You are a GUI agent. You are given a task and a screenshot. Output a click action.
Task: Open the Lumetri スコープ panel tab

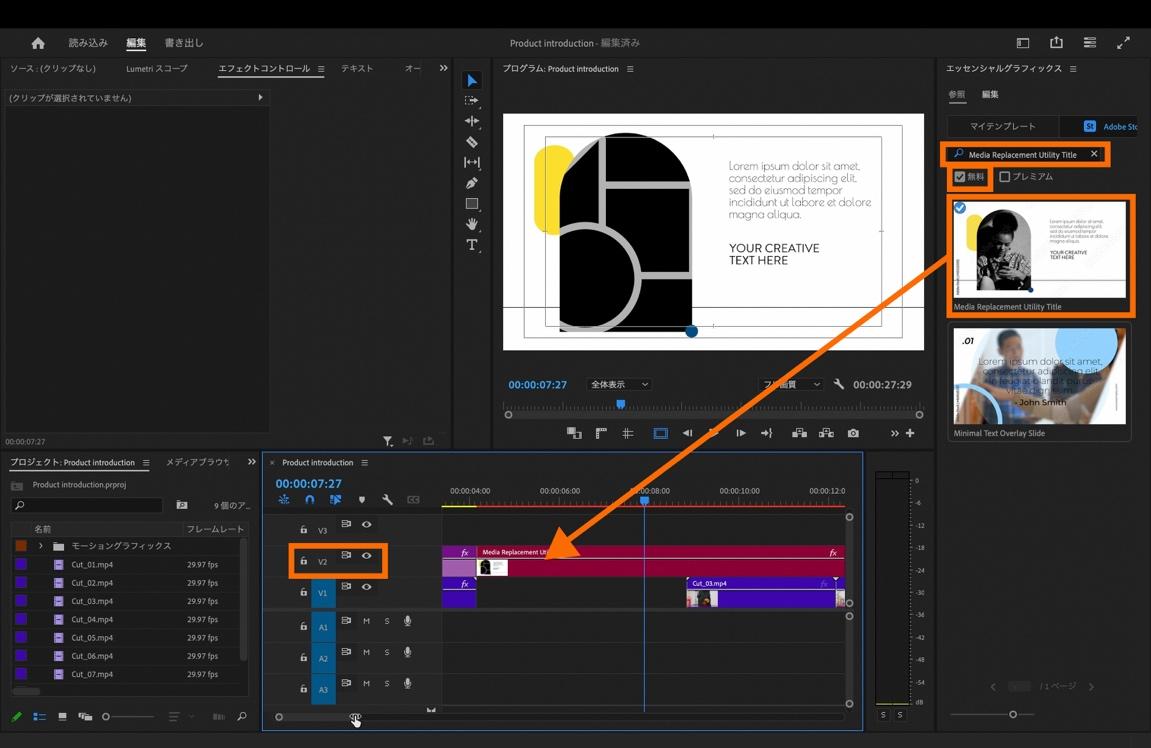tap(156, 69)
